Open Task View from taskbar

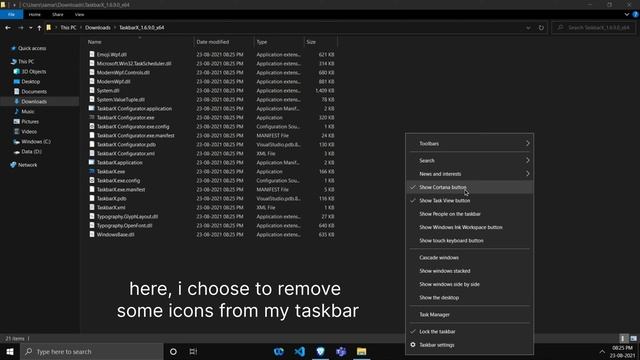coord(193,351)
